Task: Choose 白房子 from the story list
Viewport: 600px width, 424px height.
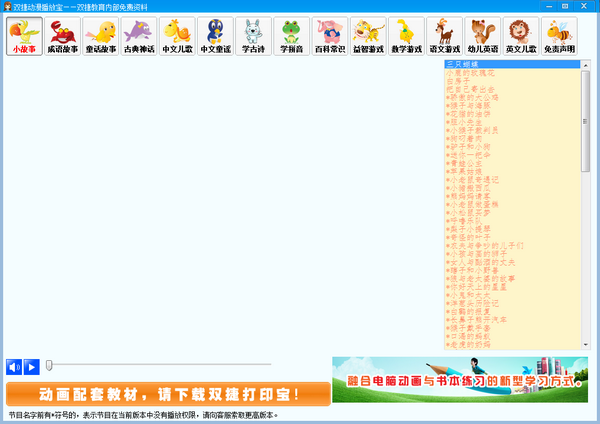Action: point(512,81)
